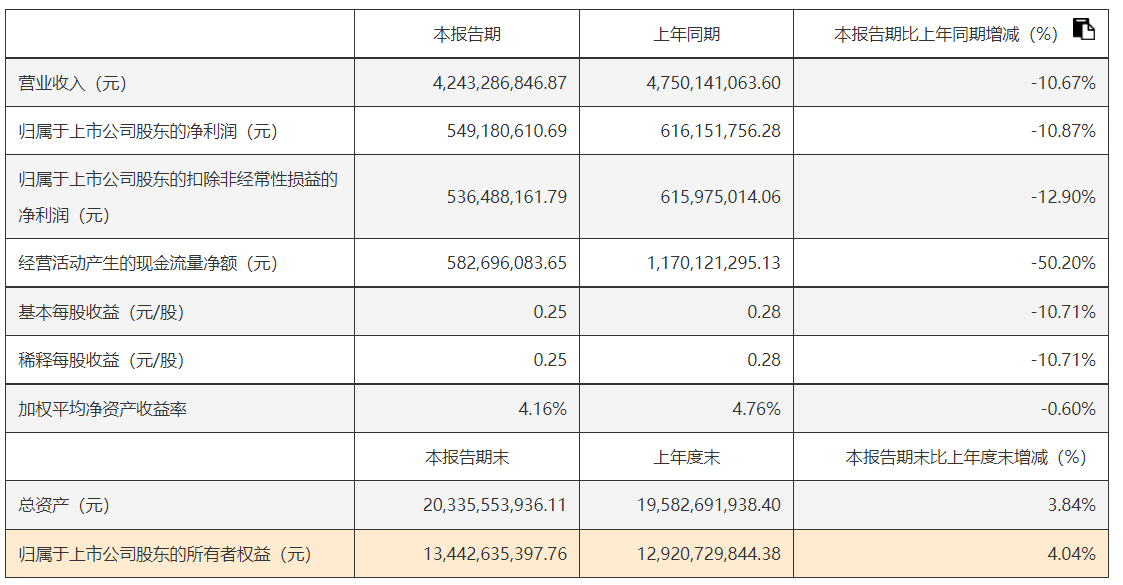Click the 加权平均净资产收益率 row label

point(102,409)
